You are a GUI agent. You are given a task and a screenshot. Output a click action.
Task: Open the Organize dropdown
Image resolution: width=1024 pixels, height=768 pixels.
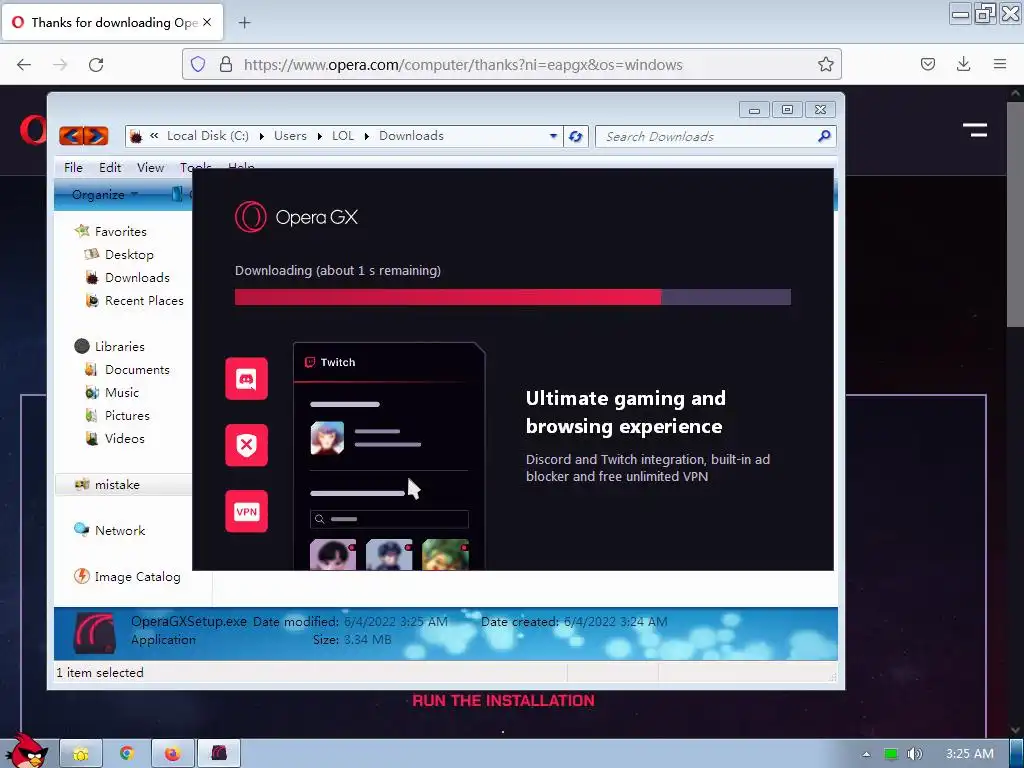coord(104,195)
